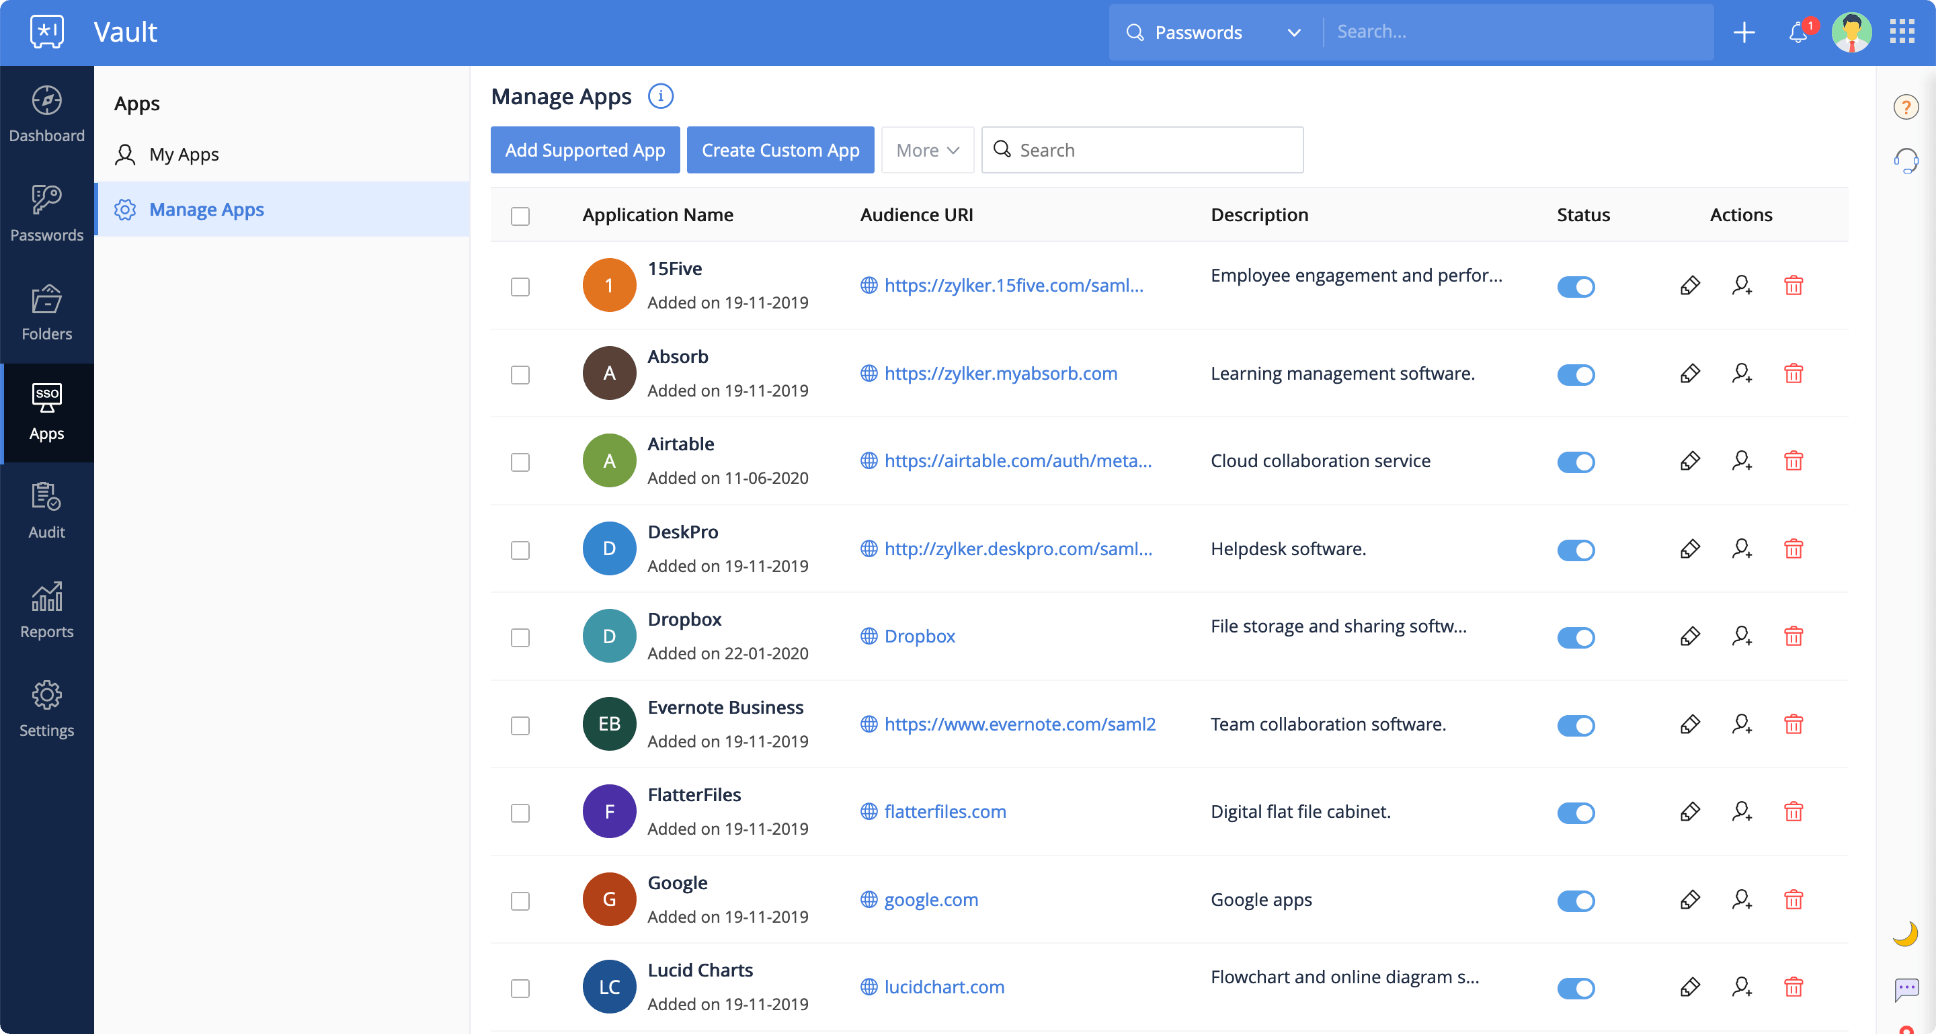Open the evernote.com/saml2 link
Viewport: 1936px width, 1034px height.
pyautogui.click(x=1020, y=724)
